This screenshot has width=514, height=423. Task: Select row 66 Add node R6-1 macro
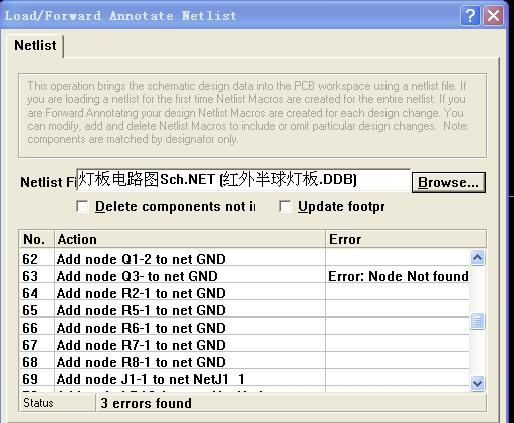click(244, 328)
